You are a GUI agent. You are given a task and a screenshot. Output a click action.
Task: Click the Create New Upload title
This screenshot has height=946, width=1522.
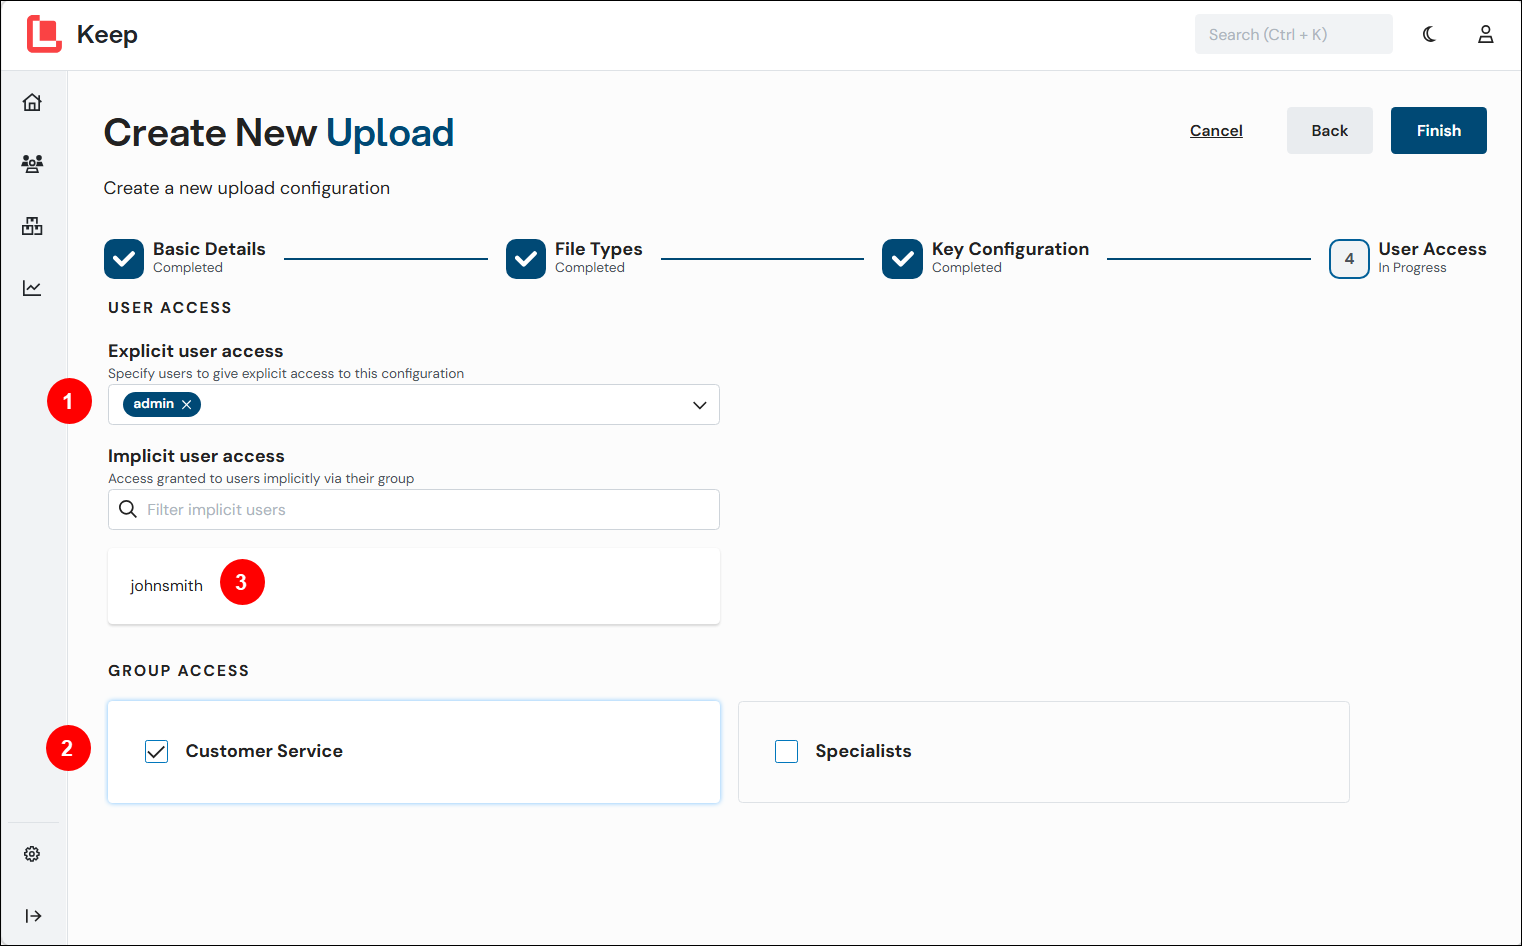pyautogui.click(x=279, y=133)
